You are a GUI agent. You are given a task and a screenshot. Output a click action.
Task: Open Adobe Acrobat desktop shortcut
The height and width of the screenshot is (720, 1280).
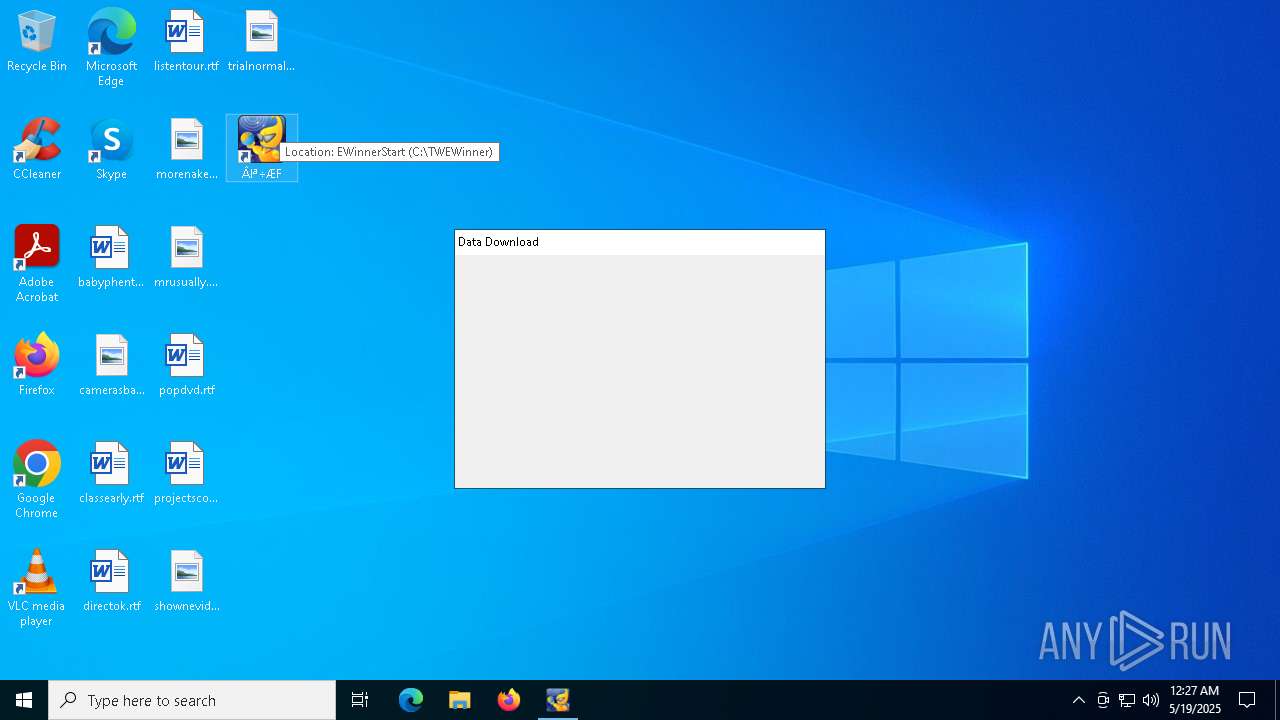pos(37,264)
